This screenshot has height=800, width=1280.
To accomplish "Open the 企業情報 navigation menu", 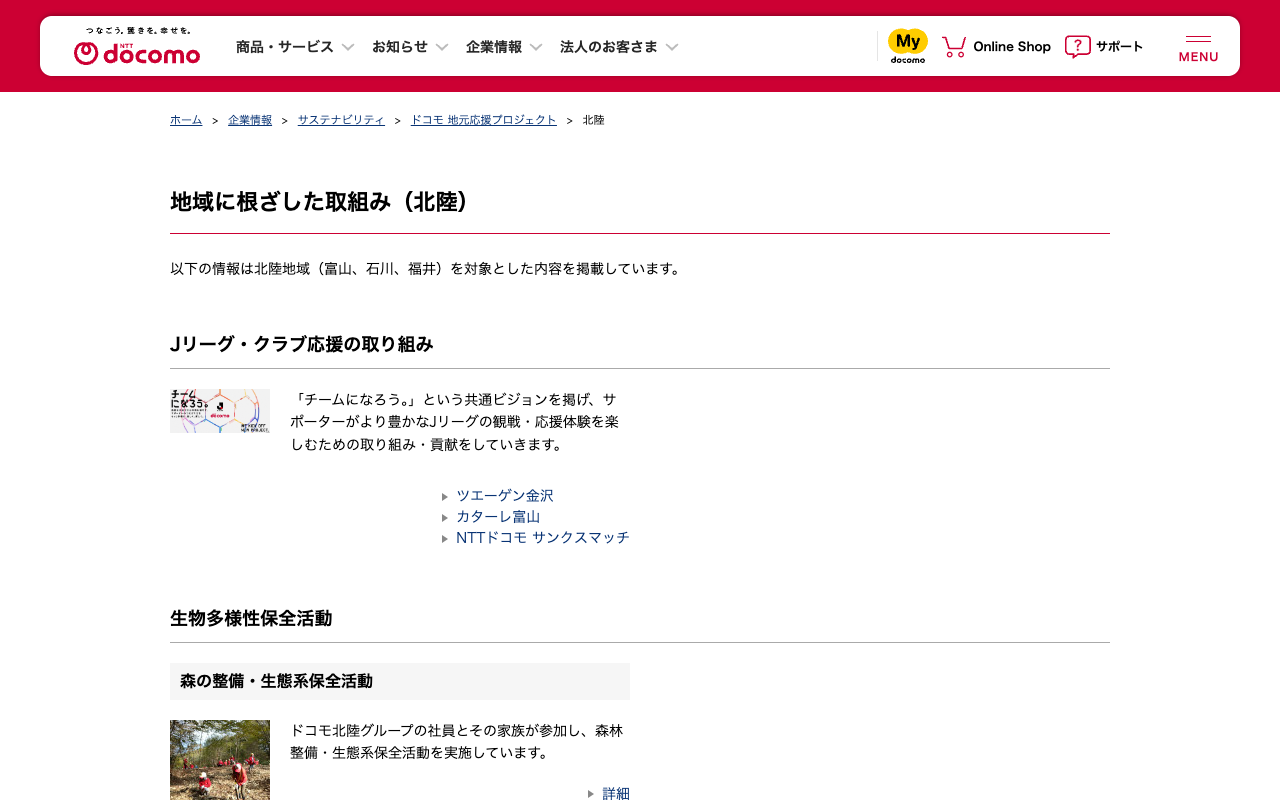I will point(494,47).
